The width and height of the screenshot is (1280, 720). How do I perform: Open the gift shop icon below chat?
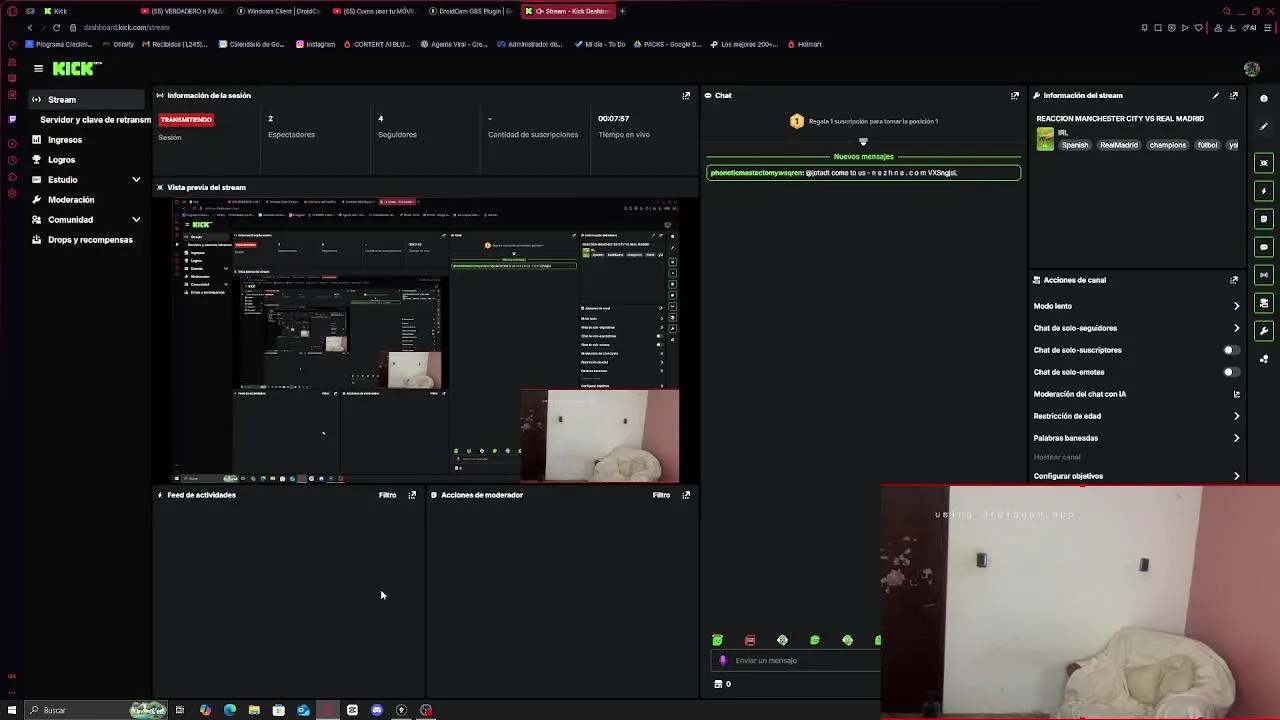coord(718,684)
